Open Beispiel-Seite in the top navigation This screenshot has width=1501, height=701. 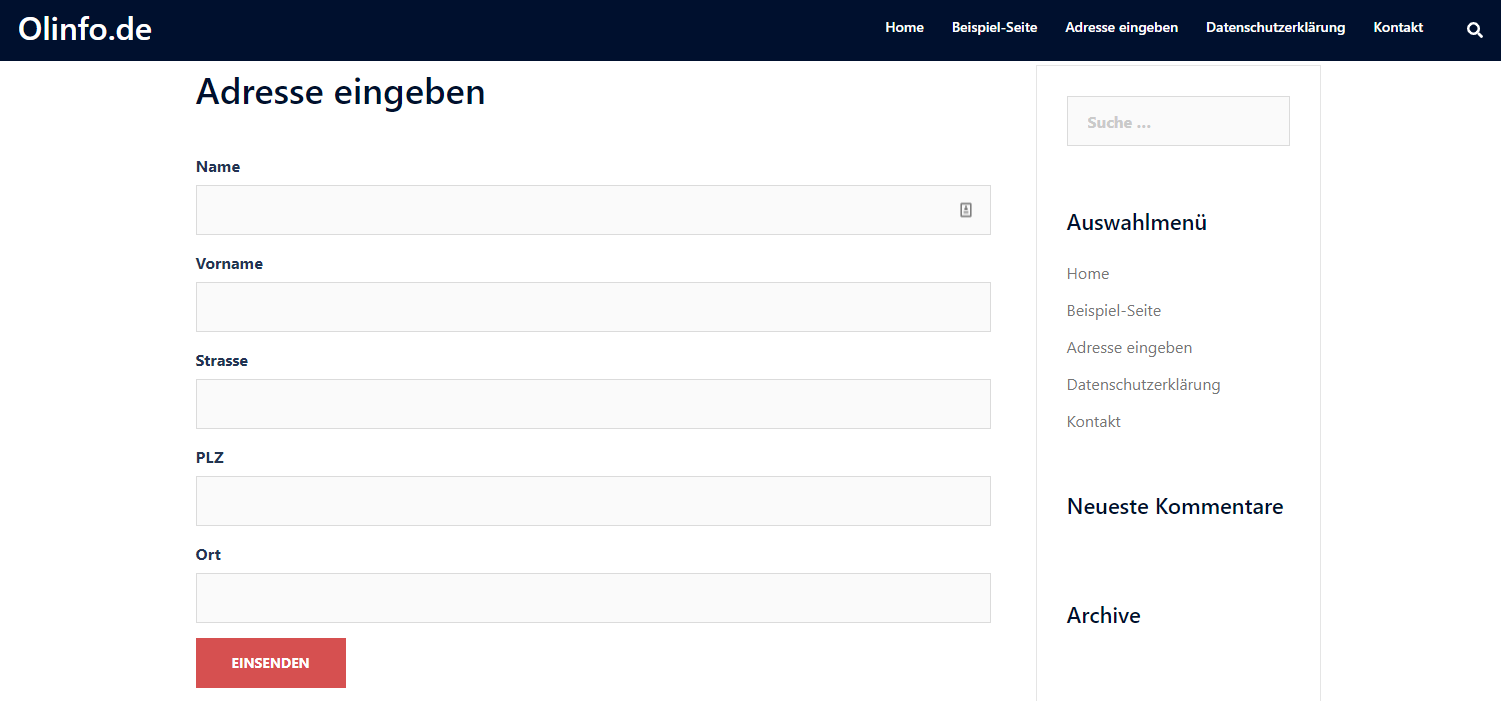tap(994, 28)
